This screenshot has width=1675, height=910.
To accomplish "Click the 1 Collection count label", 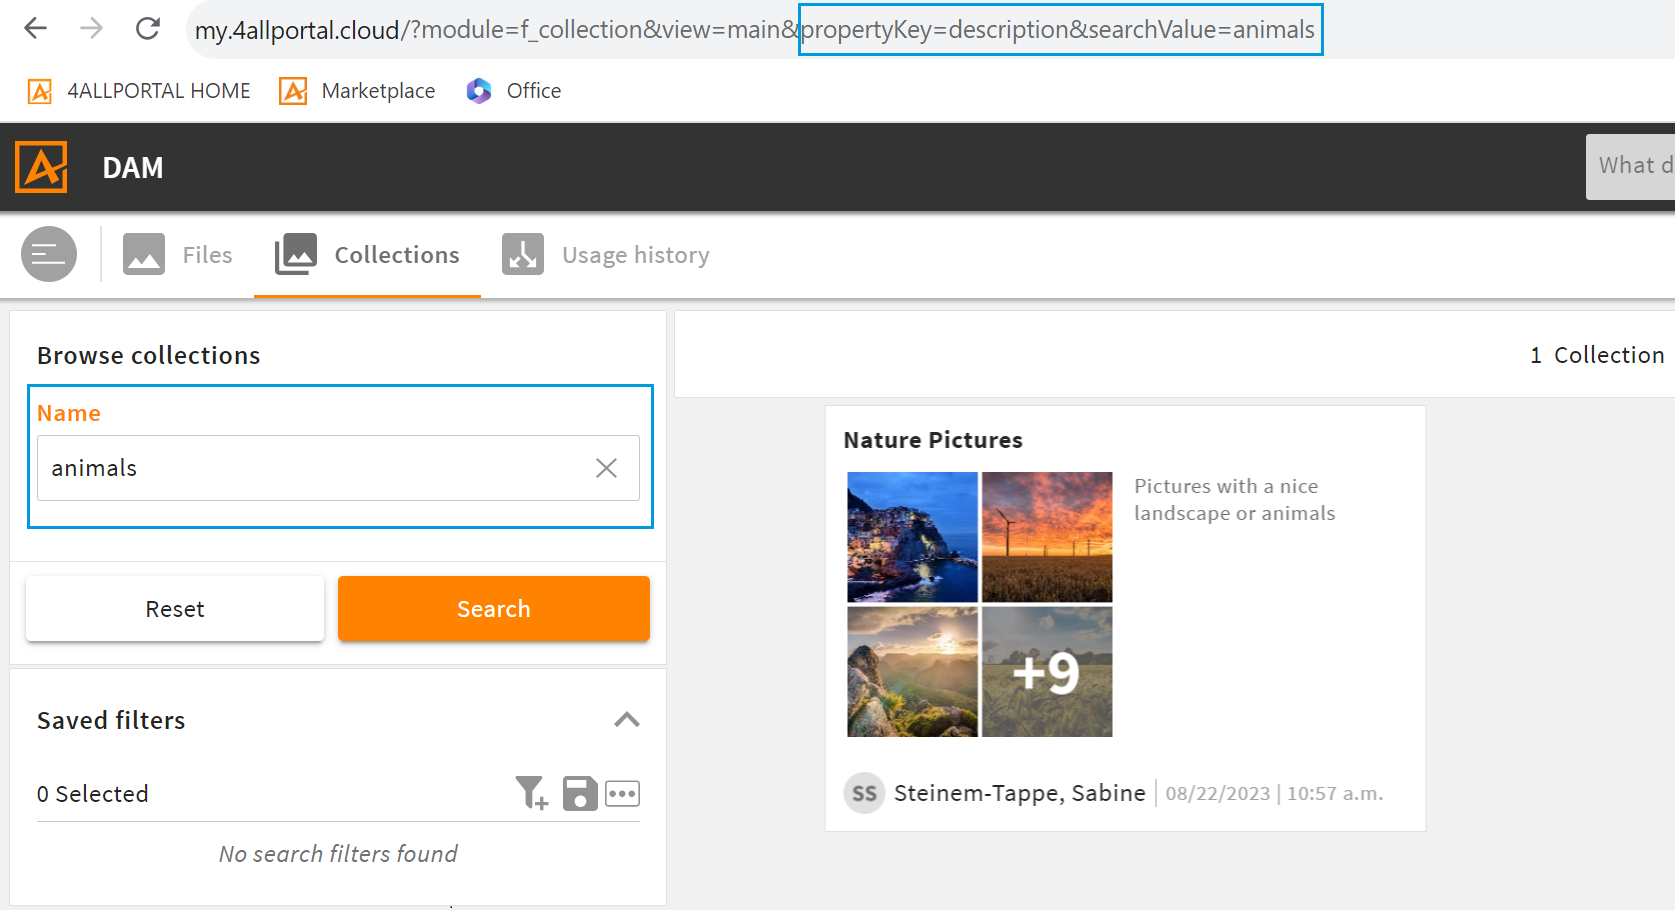I will click(x=1597, y=355).
